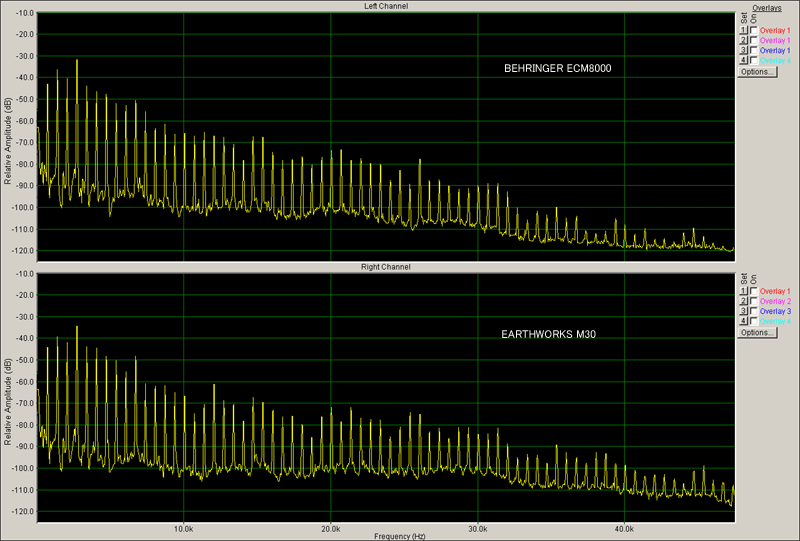Click the 40.0k frequency axis tick

624,529
